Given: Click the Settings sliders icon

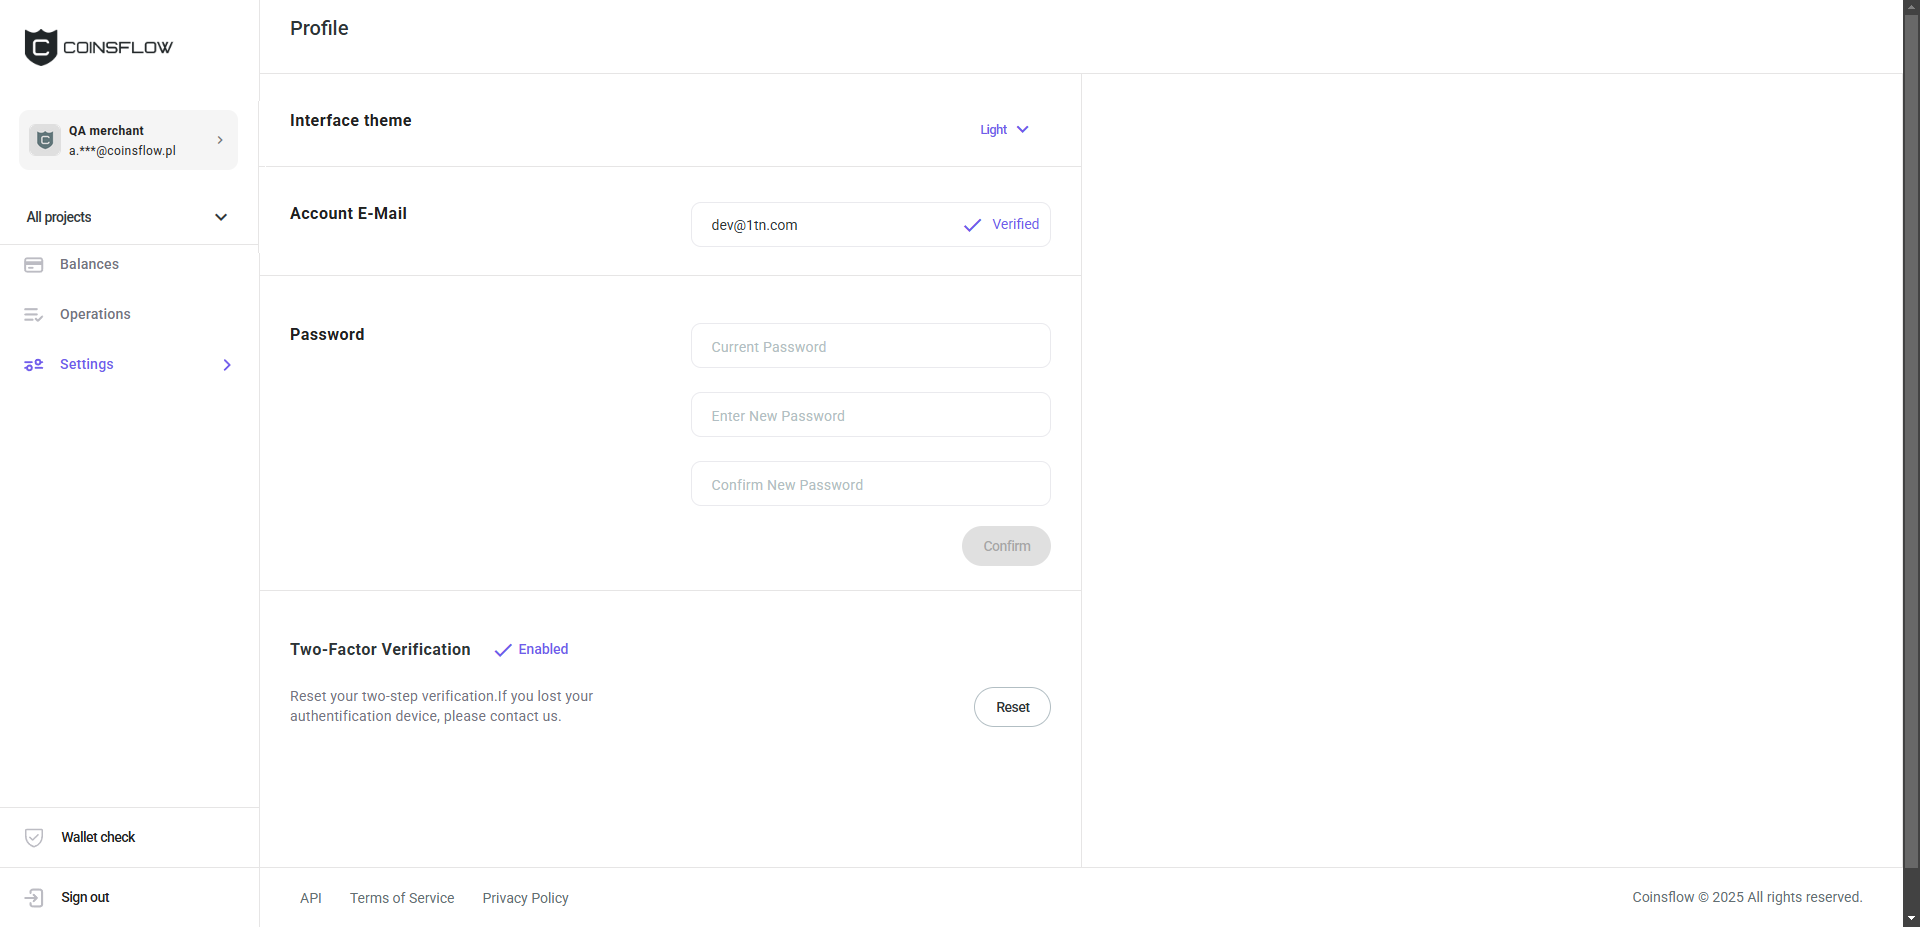Looking at the screenshot, I should click(x=34, y=365).
